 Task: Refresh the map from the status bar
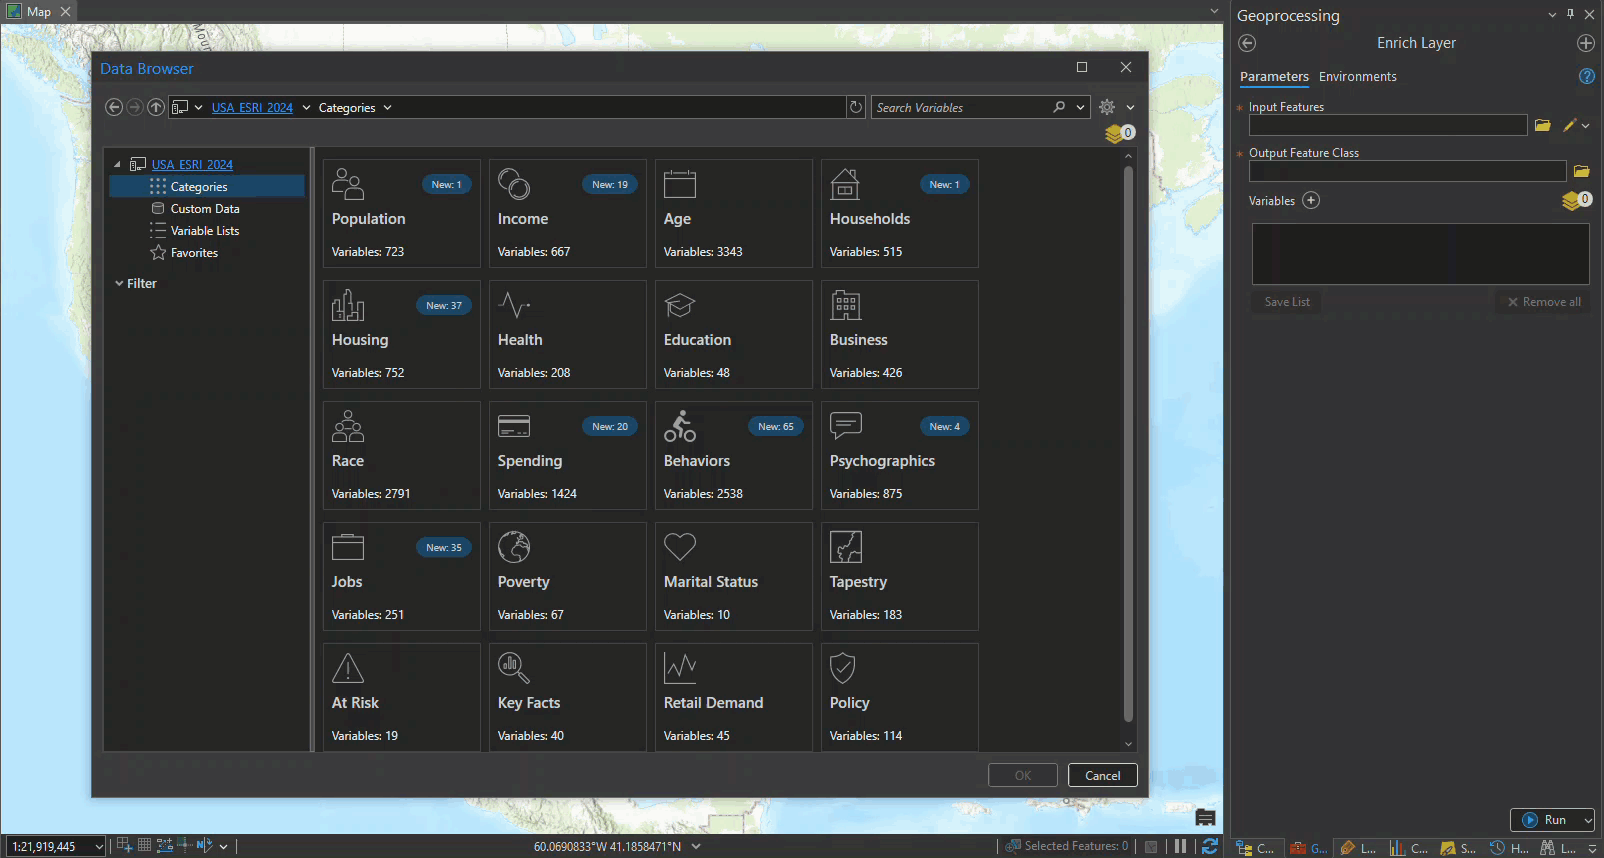1209,846
